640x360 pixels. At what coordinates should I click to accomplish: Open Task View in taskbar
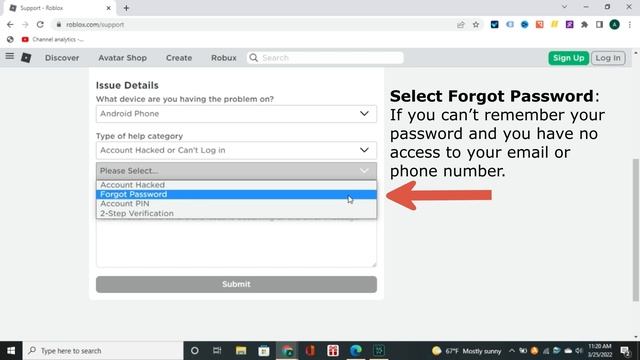[217, 350]
